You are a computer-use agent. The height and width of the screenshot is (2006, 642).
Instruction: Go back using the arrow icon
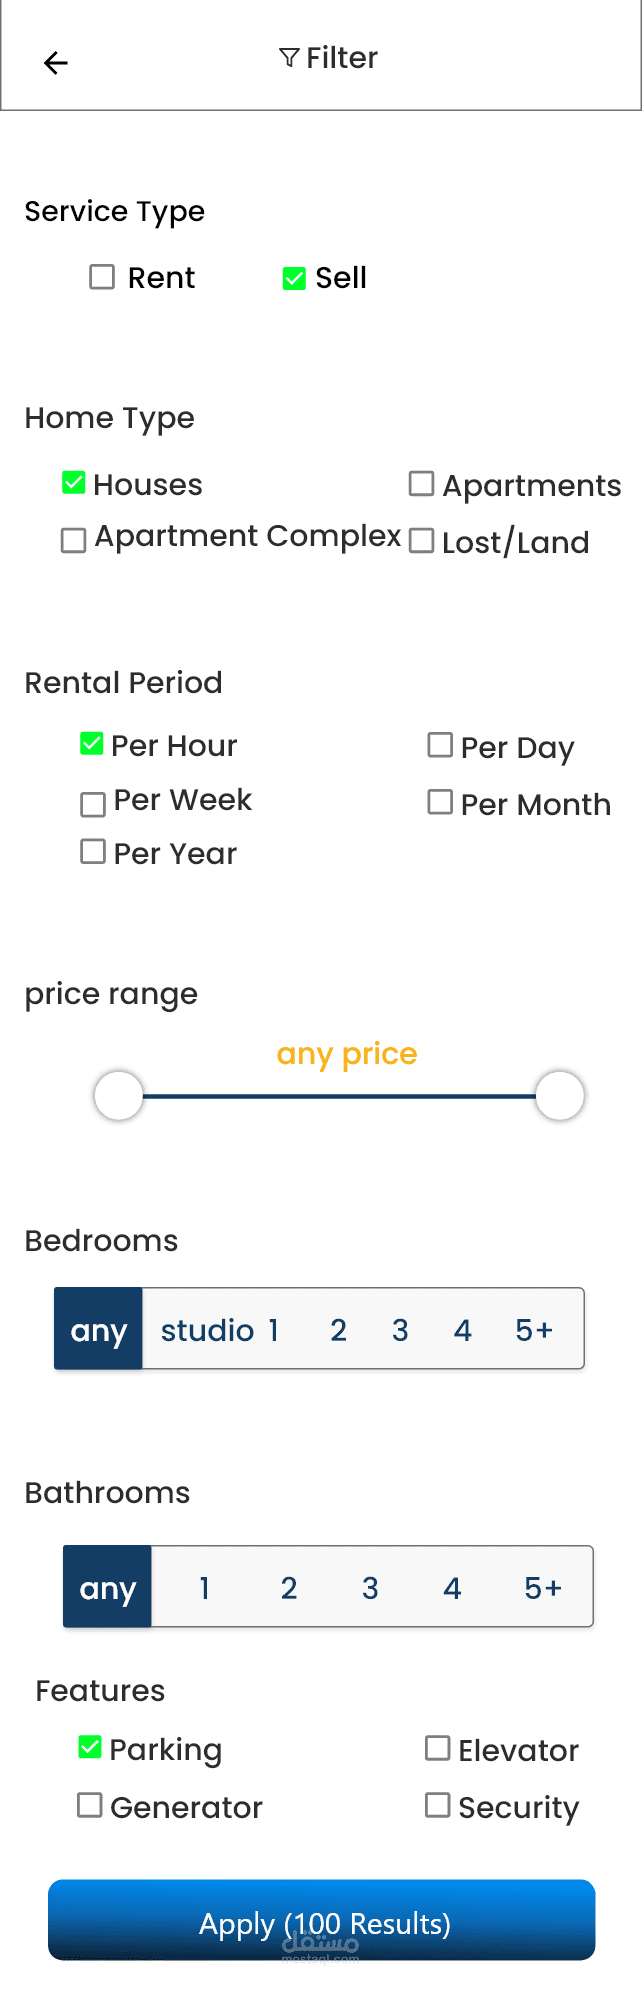point(56,63)
